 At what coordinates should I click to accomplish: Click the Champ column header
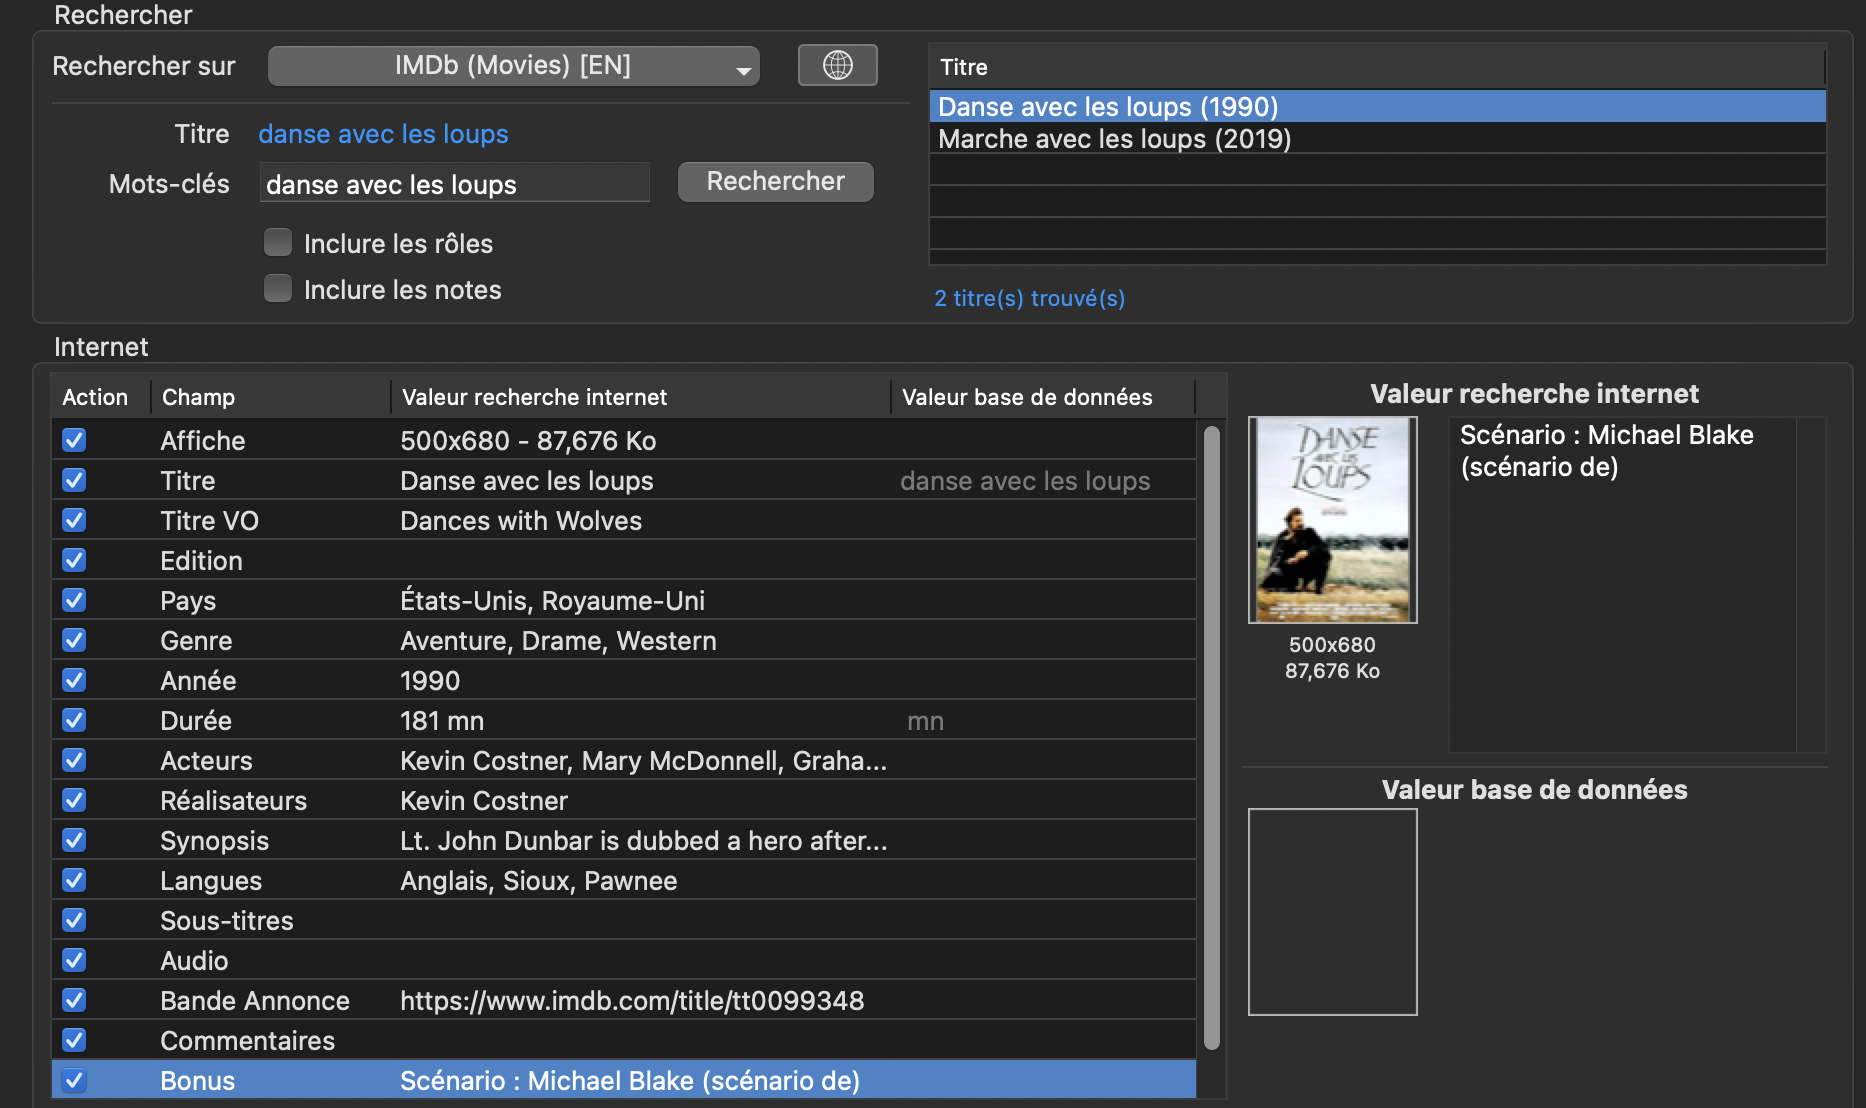pos(198,397)
